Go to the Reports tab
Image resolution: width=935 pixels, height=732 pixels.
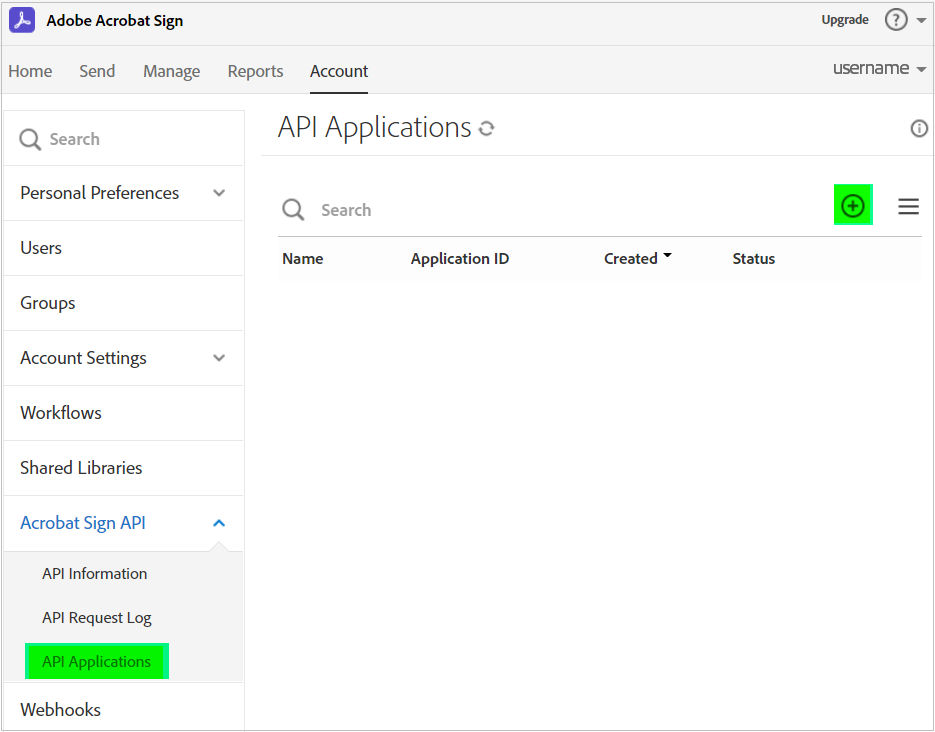pos(255,71)
